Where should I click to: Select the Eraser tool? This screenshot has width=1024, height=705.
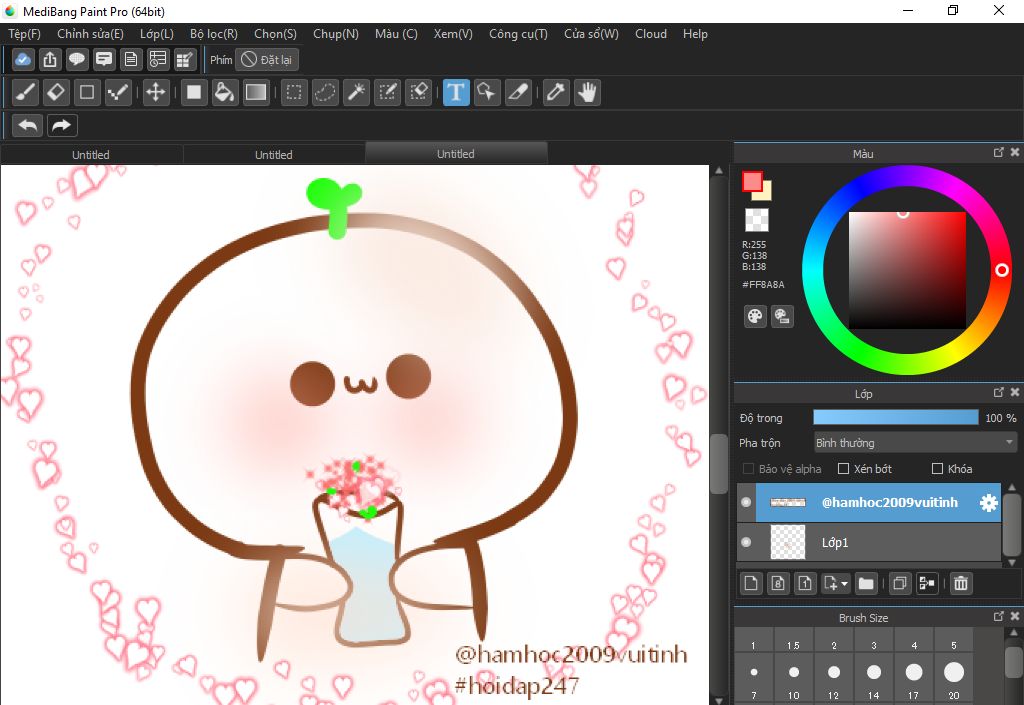coord(56,92)
